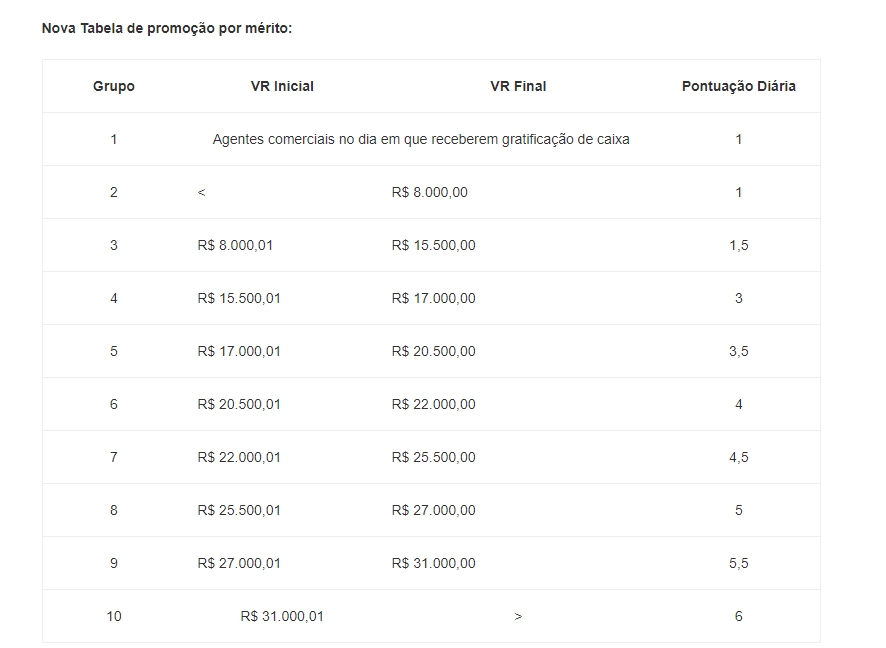Click the daily score 3,5 cell
This screenshot has height=648, width=886.
coord(739,351)
